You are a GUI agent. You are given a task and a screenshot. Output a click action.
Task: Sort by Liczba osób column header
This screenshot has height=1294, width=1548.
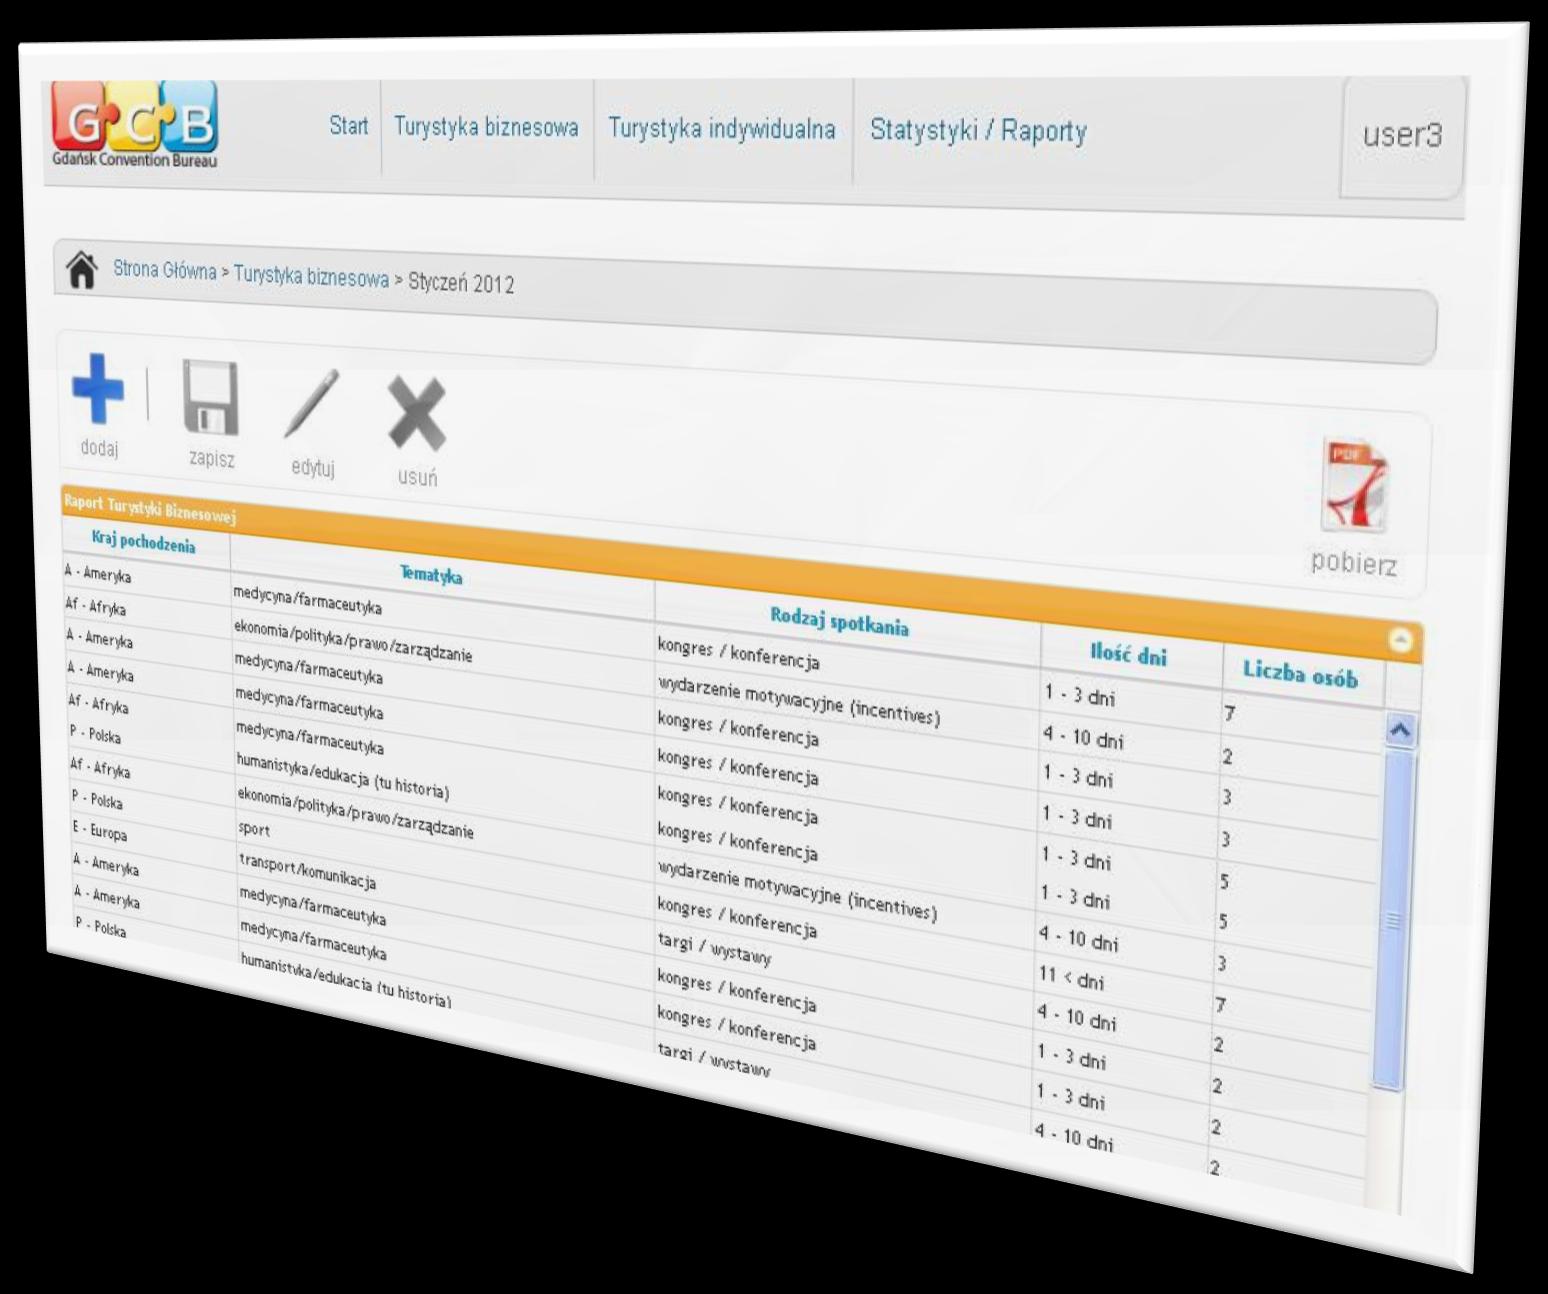(1300, 673)
